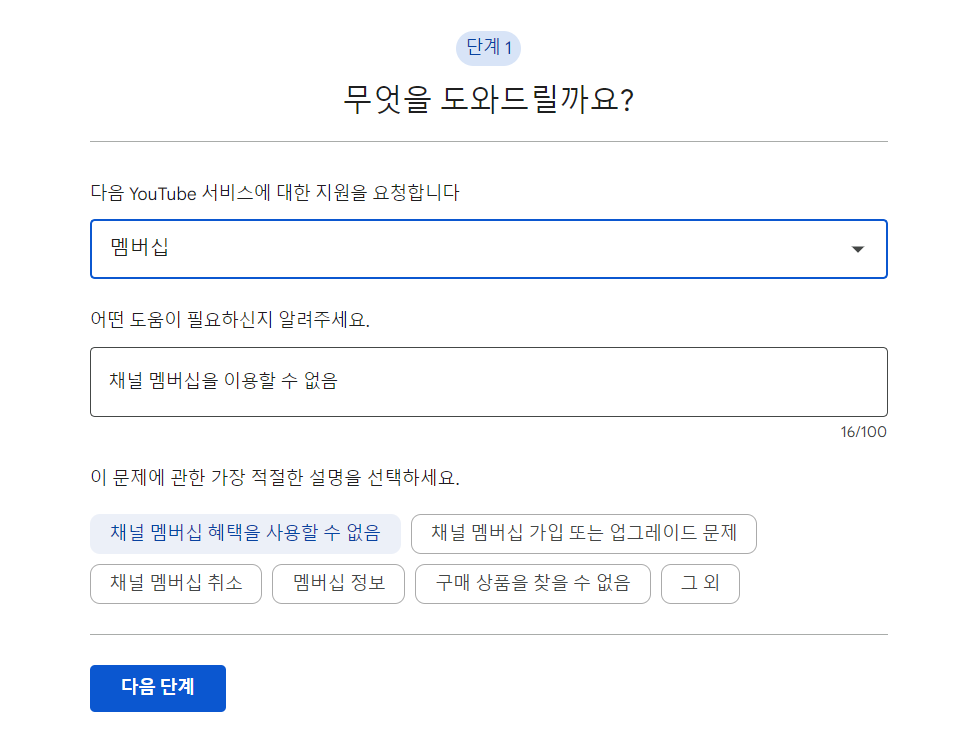Choose the 멤버십 정보 option
977x742 pixels.
coord(338,584)
